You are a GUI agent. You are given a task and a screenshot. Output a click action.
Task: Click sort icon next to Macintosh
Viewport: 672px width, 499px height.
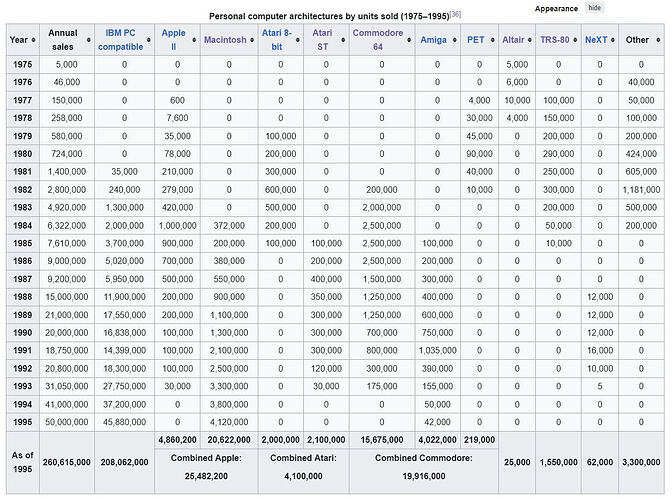pos(252,40)
